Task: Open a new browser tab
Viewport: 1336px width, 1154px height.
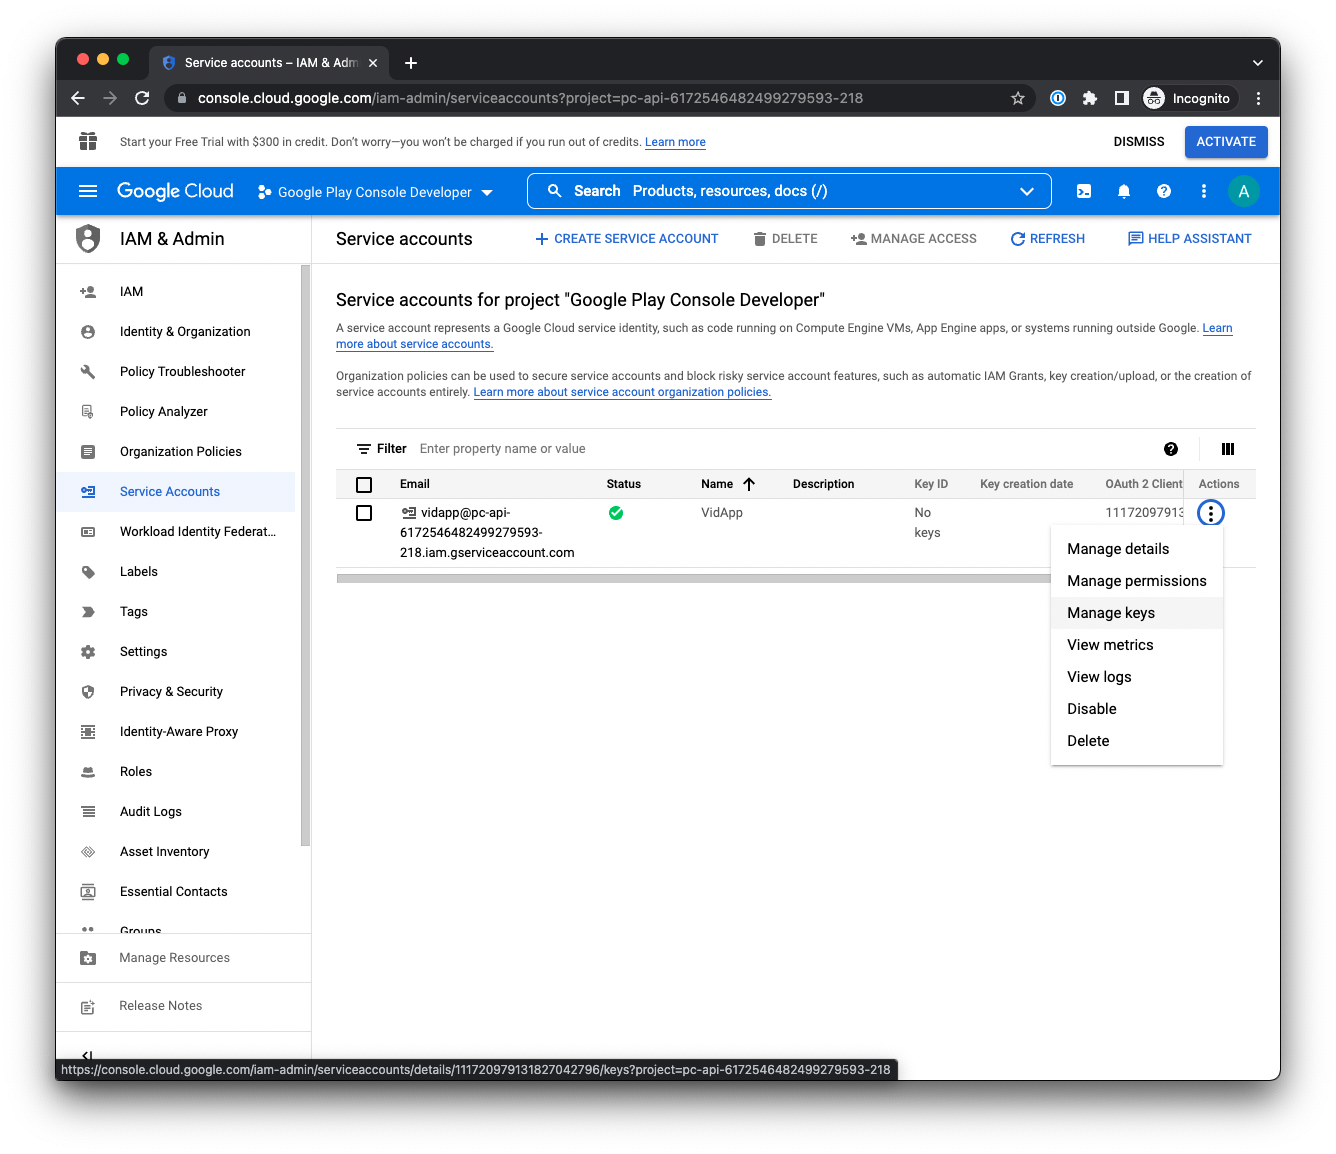Action: coord(411,63)
